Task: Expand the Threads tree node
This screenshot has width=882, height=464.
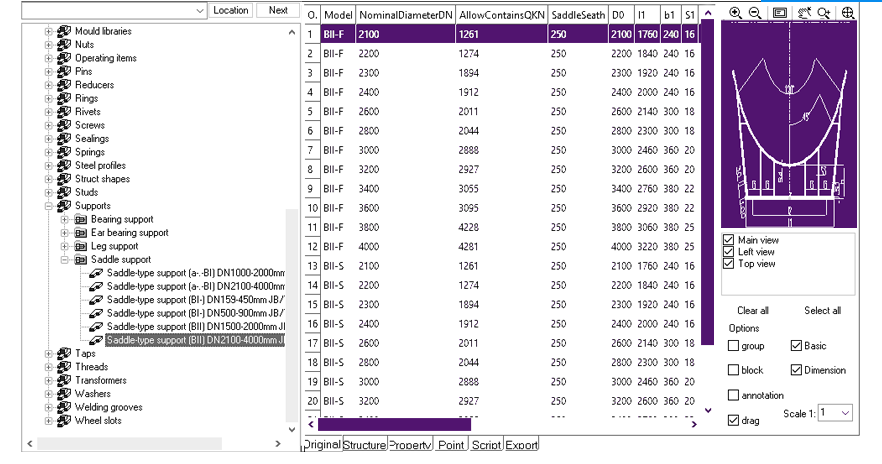Action: tap(49, 367)
